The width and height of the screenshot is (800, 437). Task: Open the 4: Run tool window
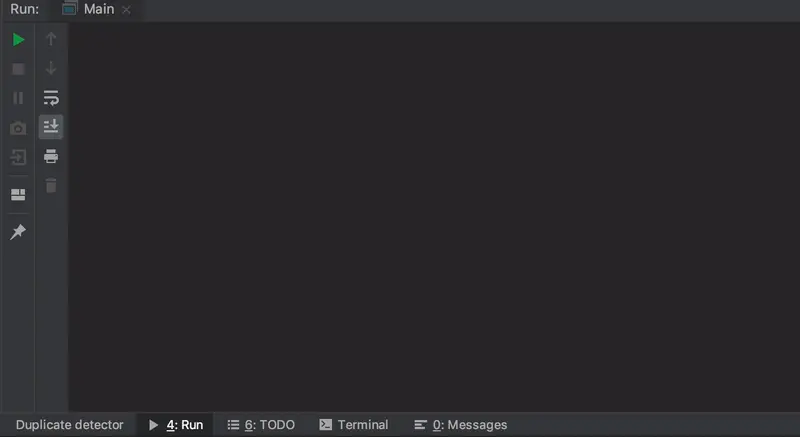(176, 425)
